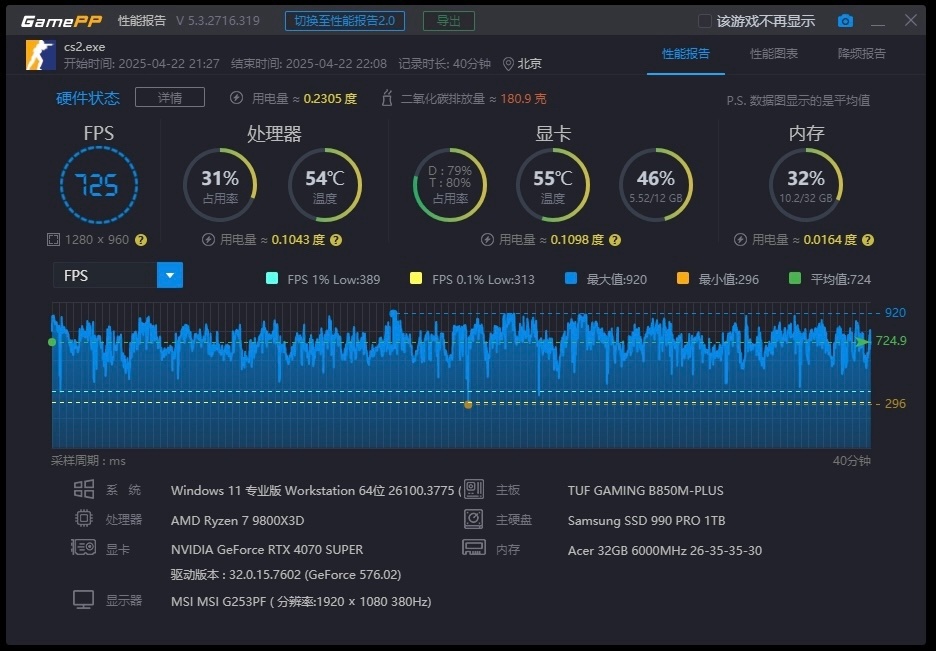Click Acer 32GB 6000MHz memory text
936x651 pixels.
(x=665, y=550)
